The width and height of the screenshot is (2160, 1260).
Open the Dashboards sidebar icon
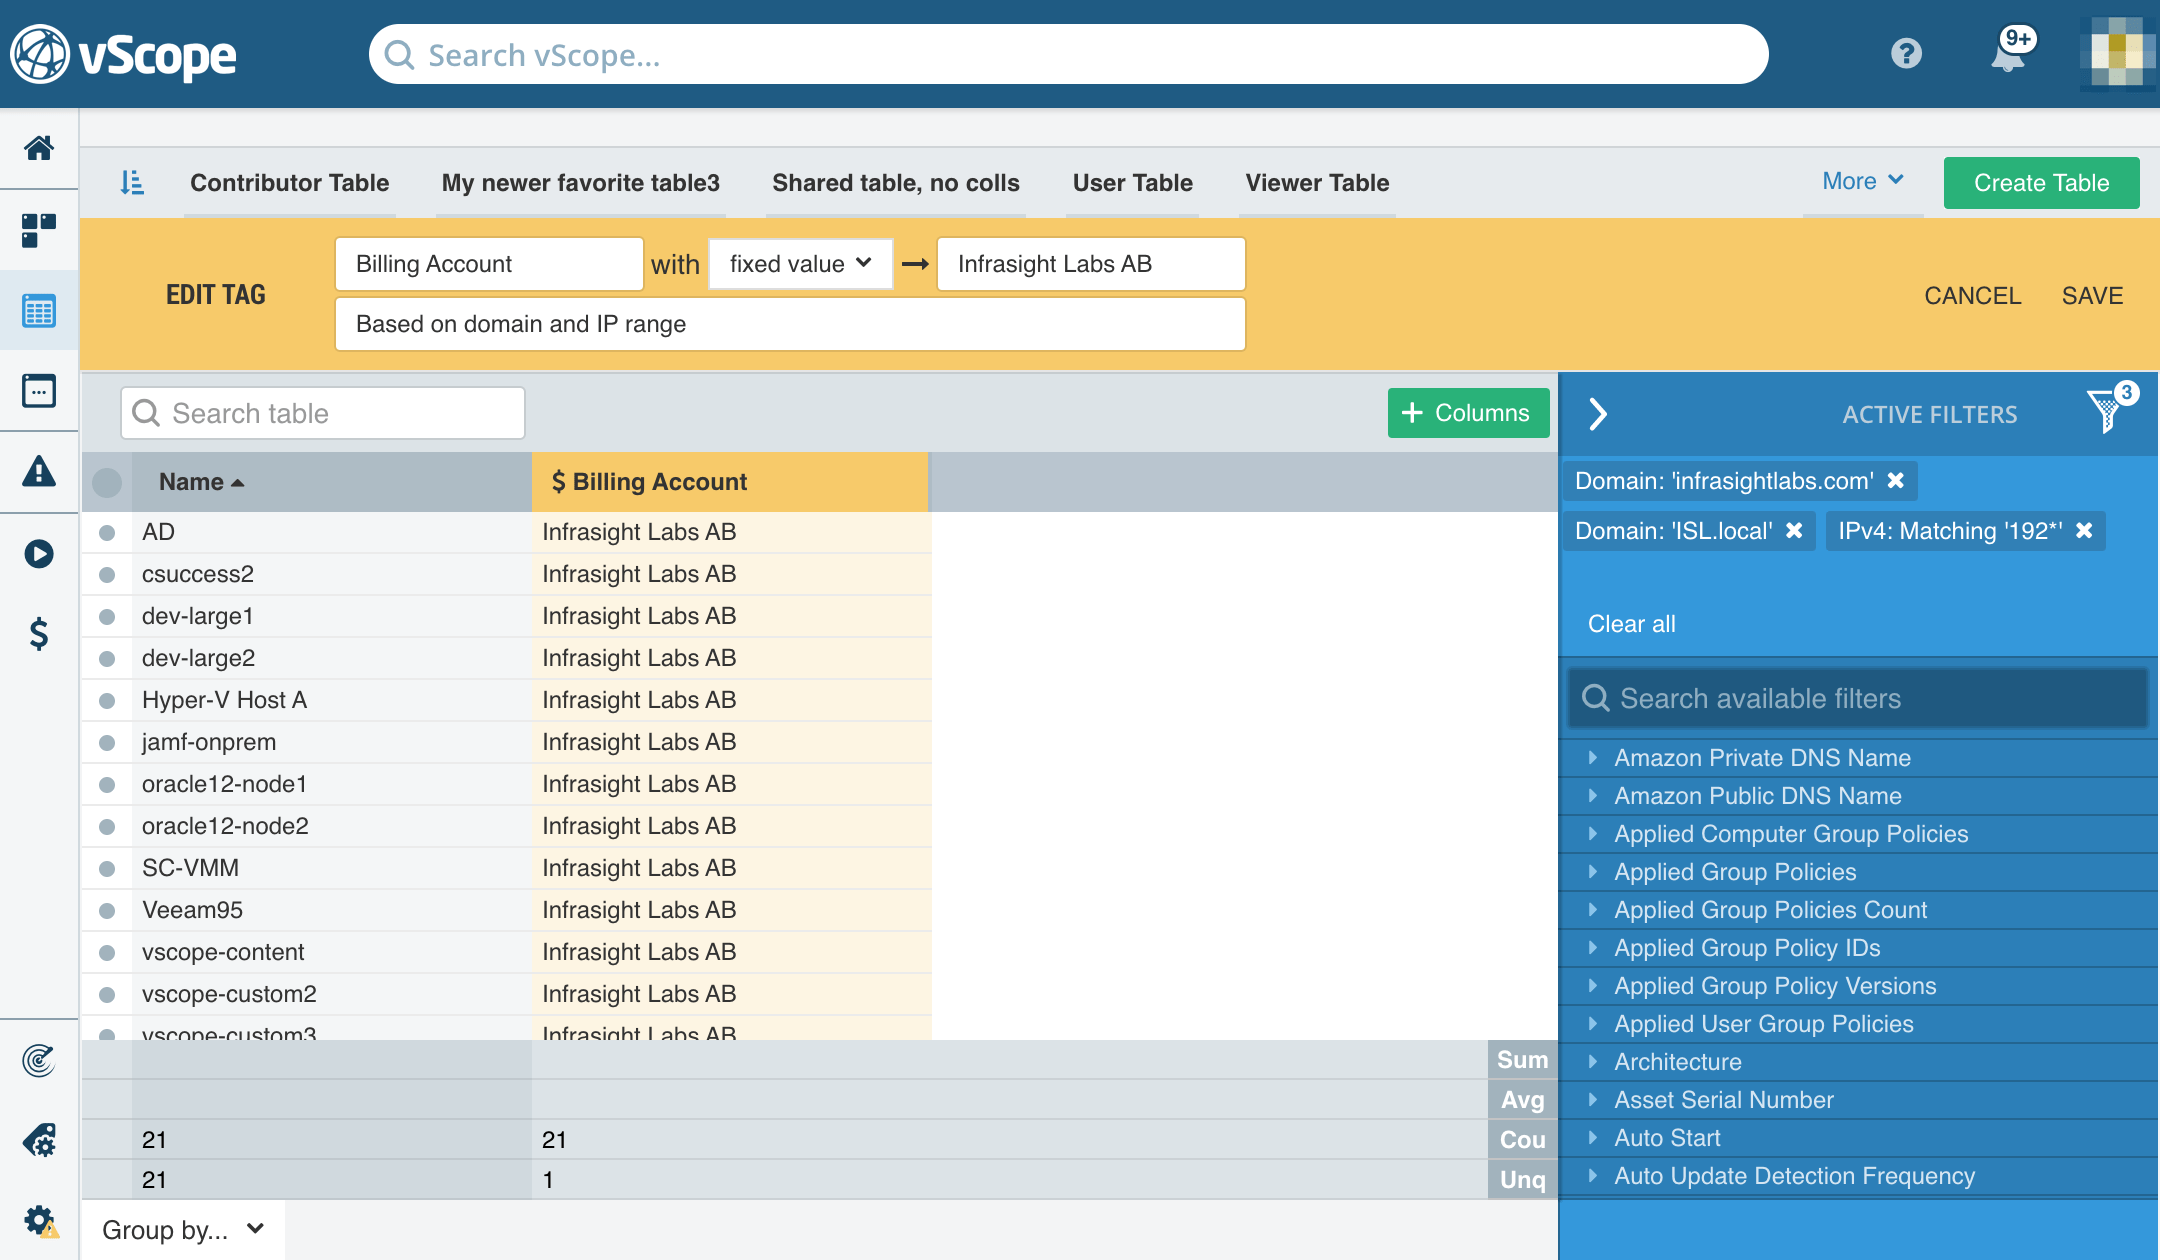pyautogui.click(x=39, y=230)
